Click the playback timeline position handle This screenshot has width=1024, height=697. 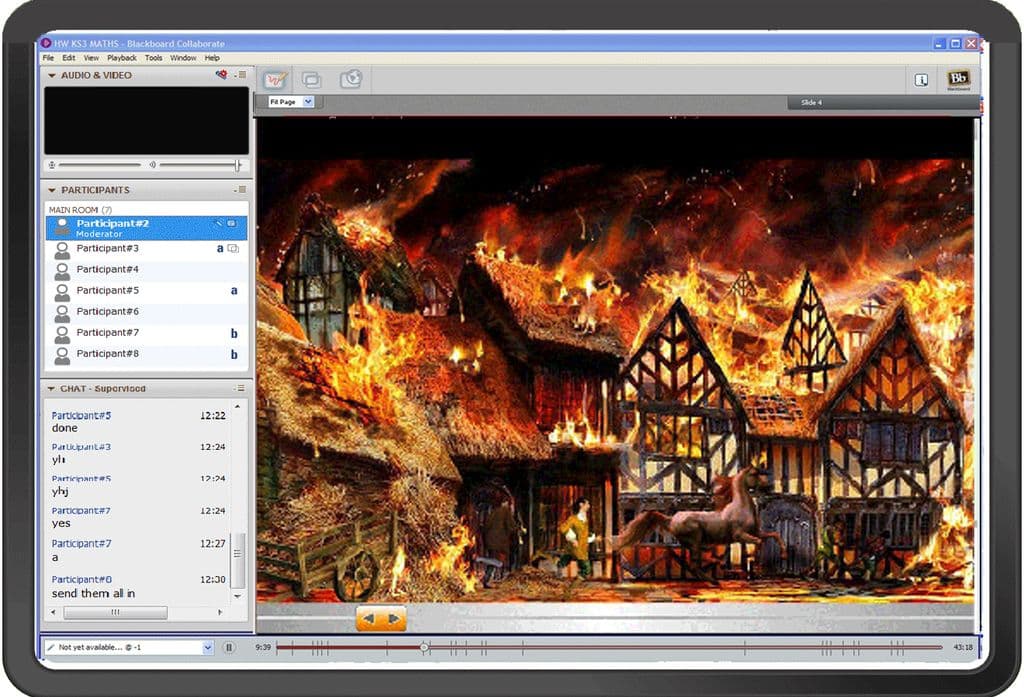tap(424, 647)
